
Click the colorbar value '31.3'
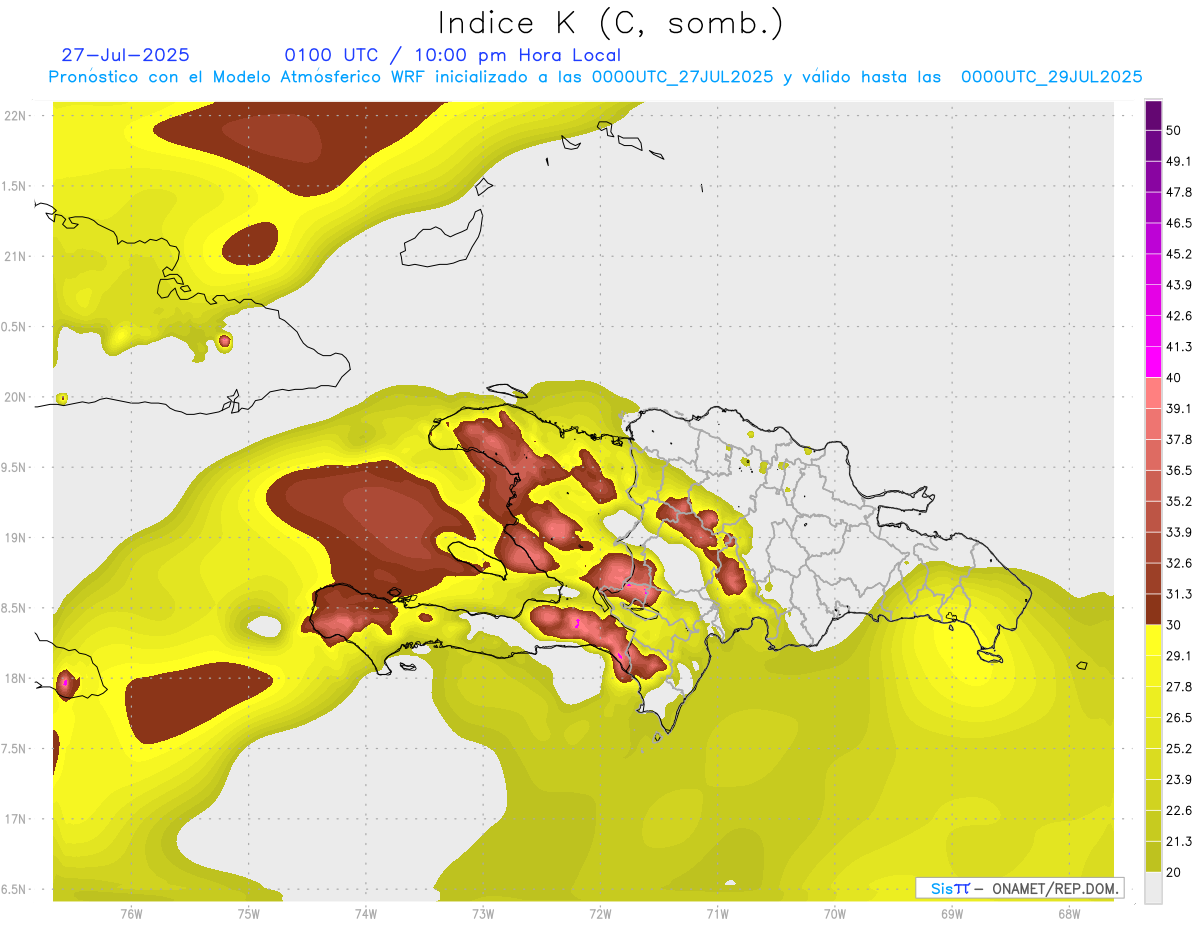[x=1179, y=594]
